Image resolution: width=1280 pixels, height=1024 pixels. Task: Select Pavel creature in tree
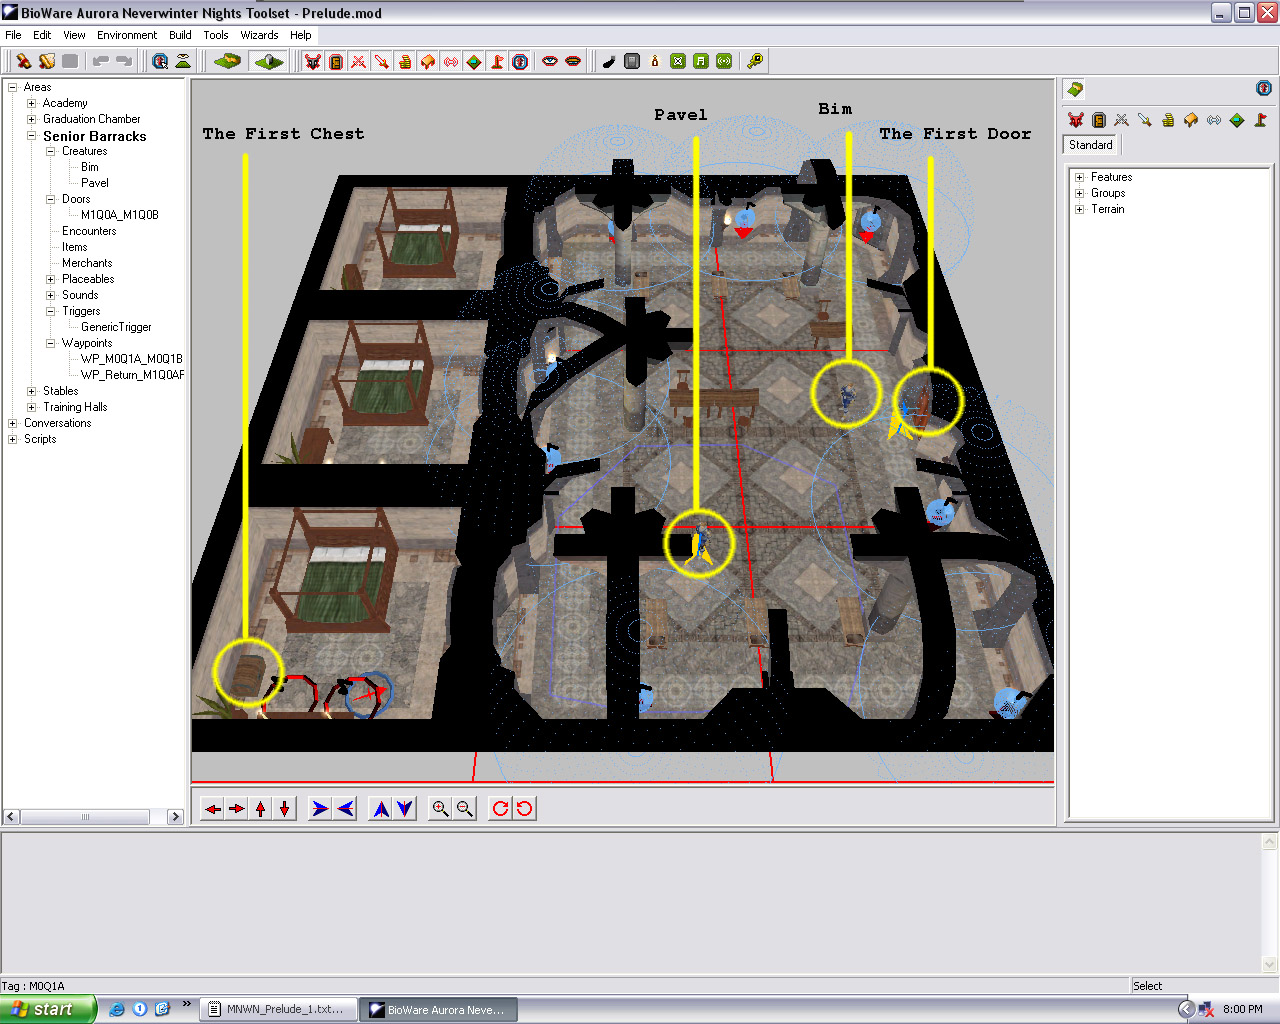tap(95, 183)
